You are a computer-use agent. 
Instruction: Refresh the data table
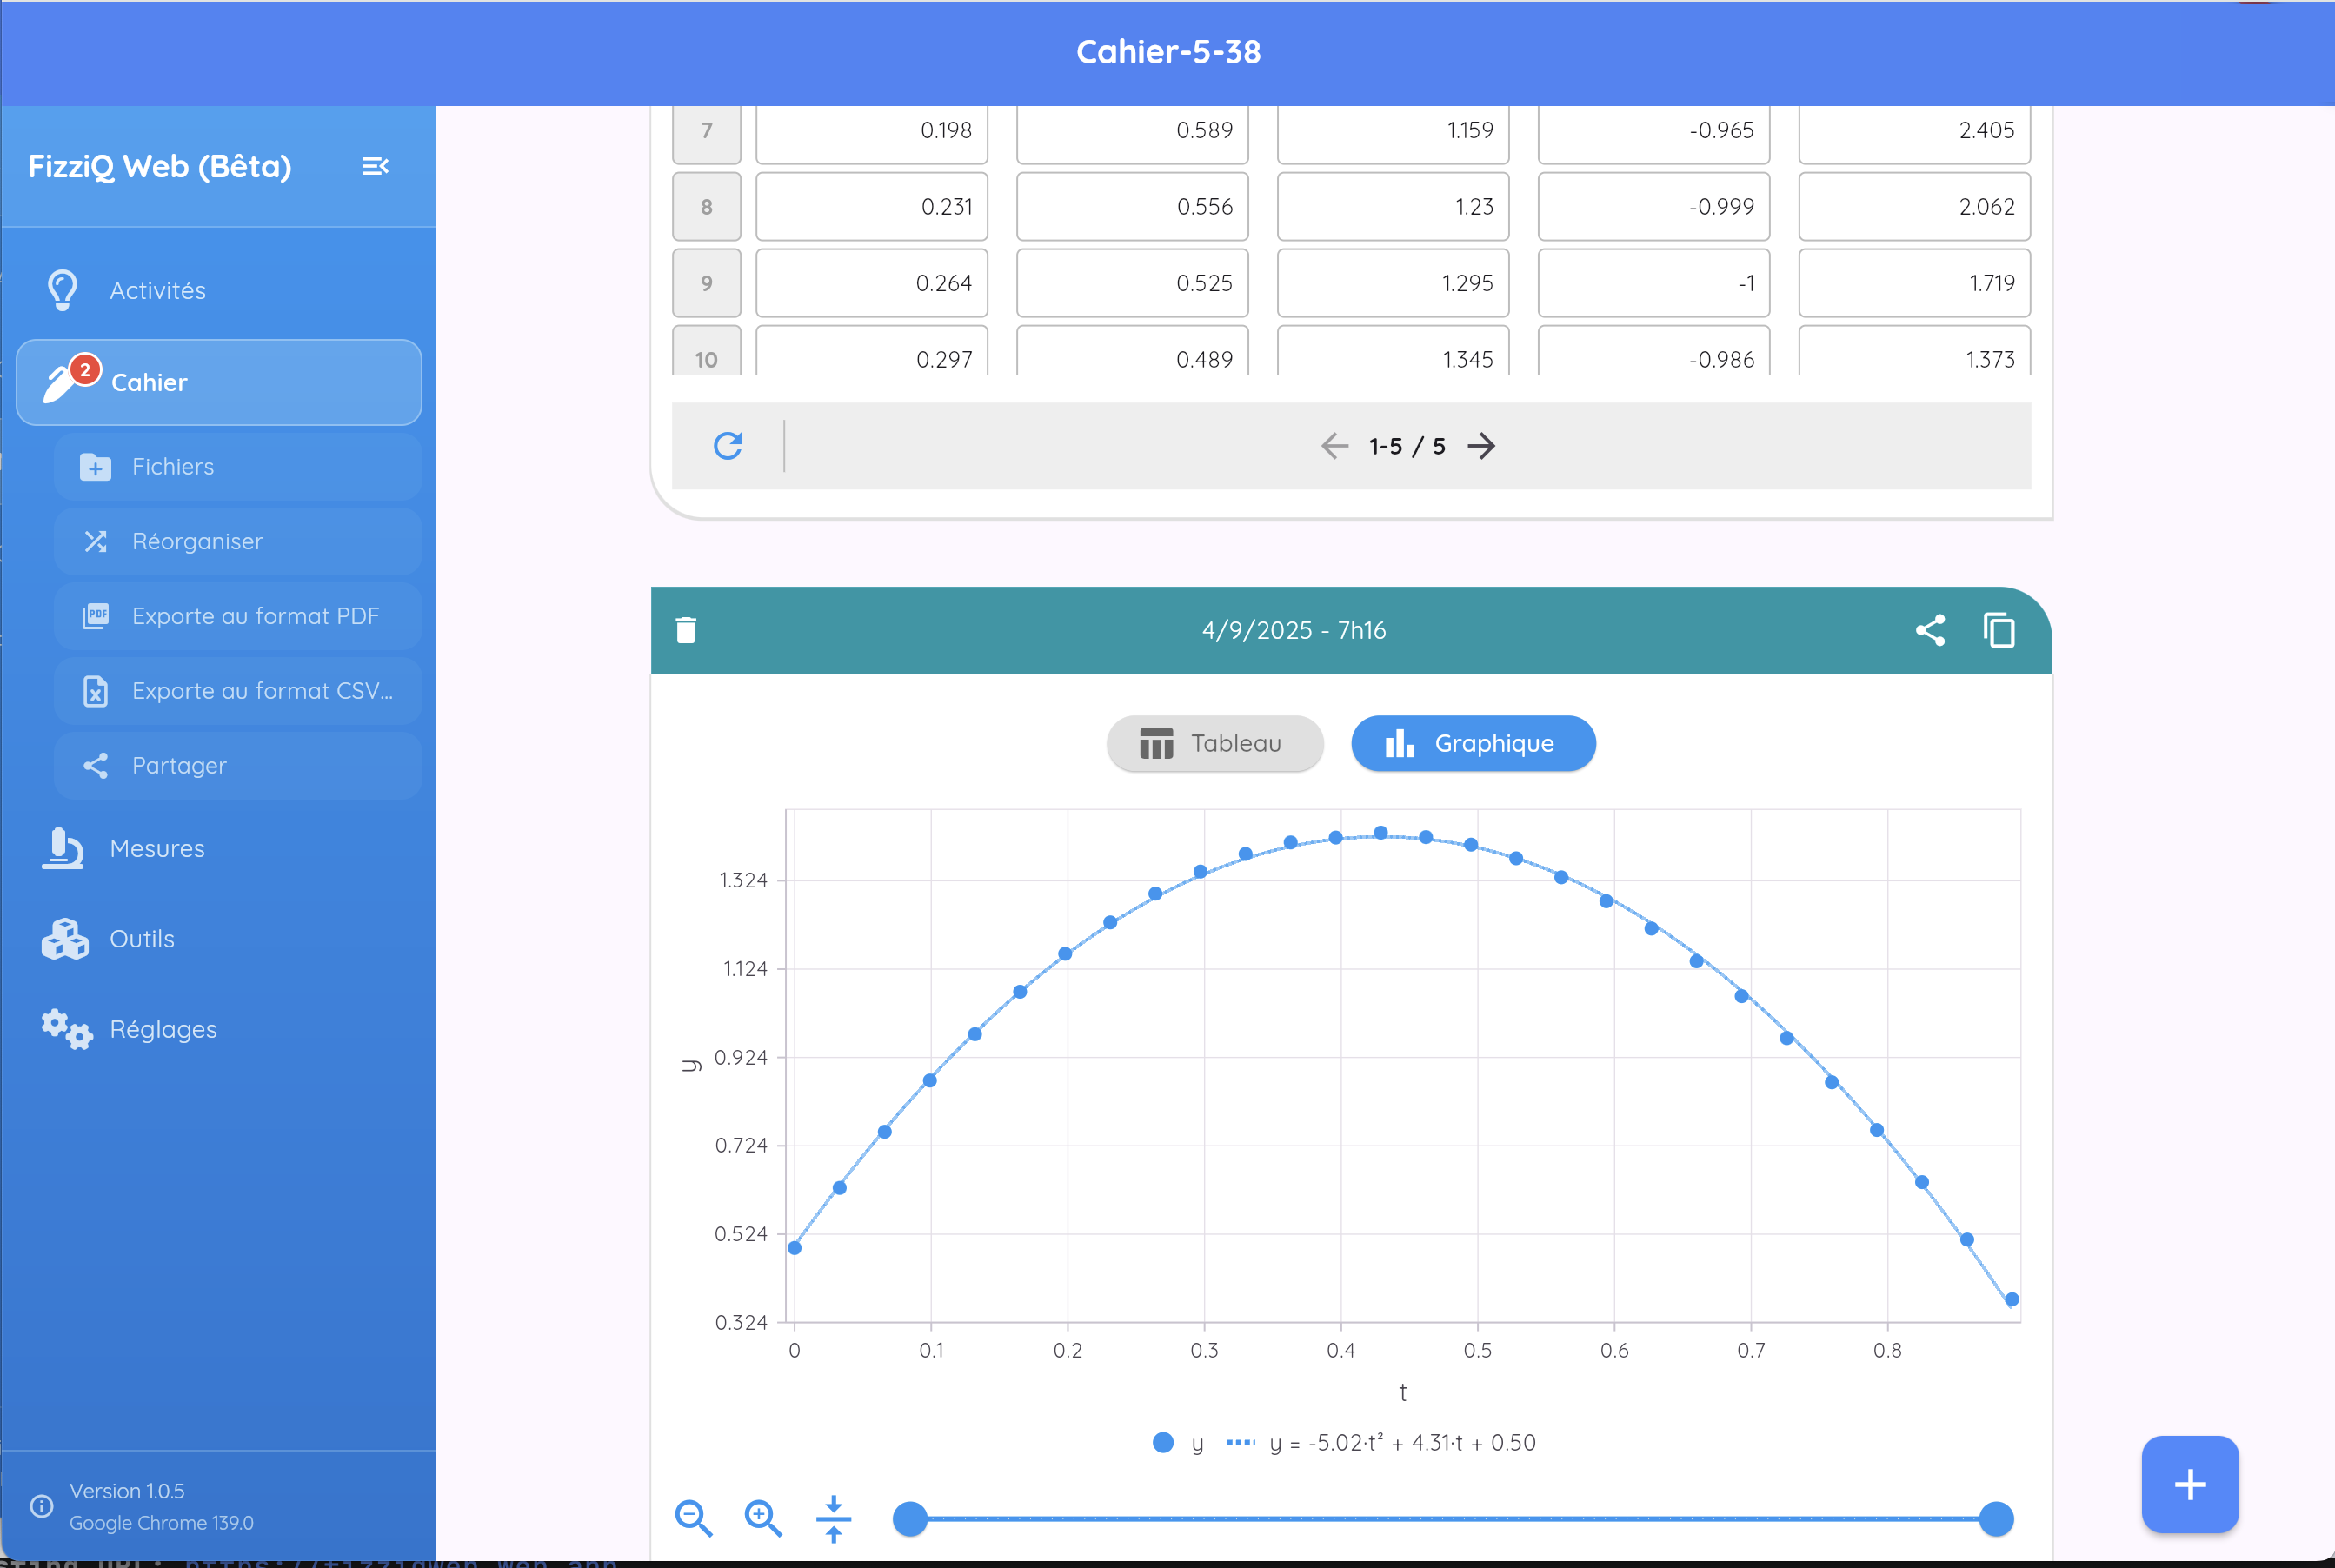[728, 446]
